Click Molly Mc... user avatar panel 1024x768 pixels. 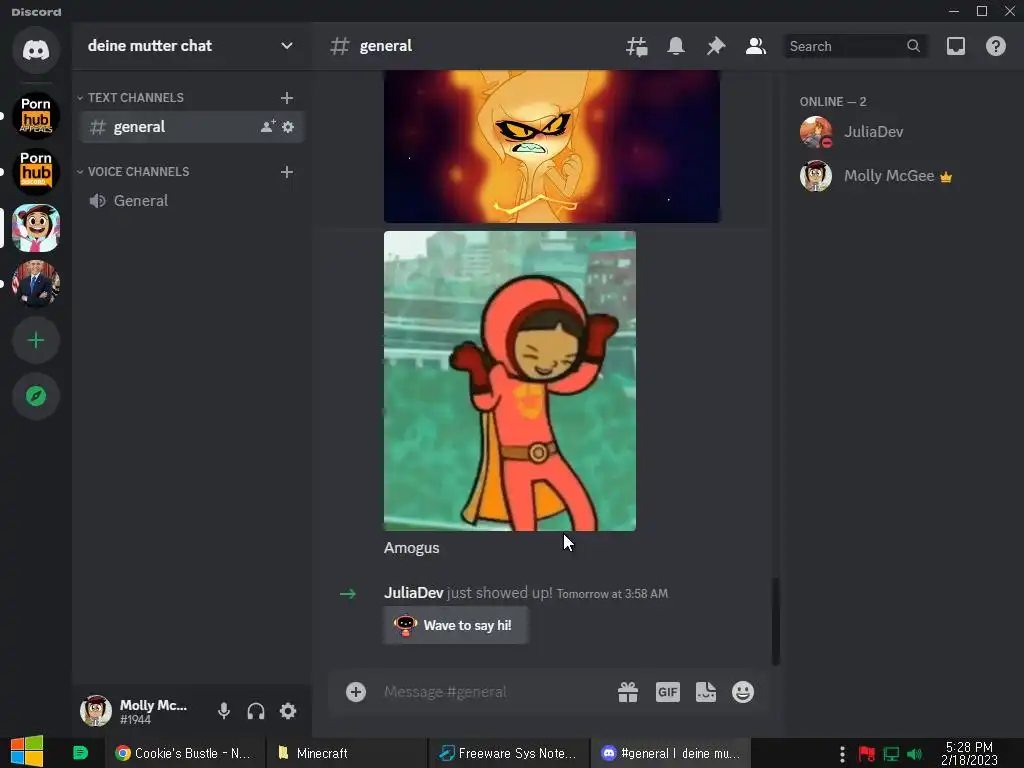[134, 711]
